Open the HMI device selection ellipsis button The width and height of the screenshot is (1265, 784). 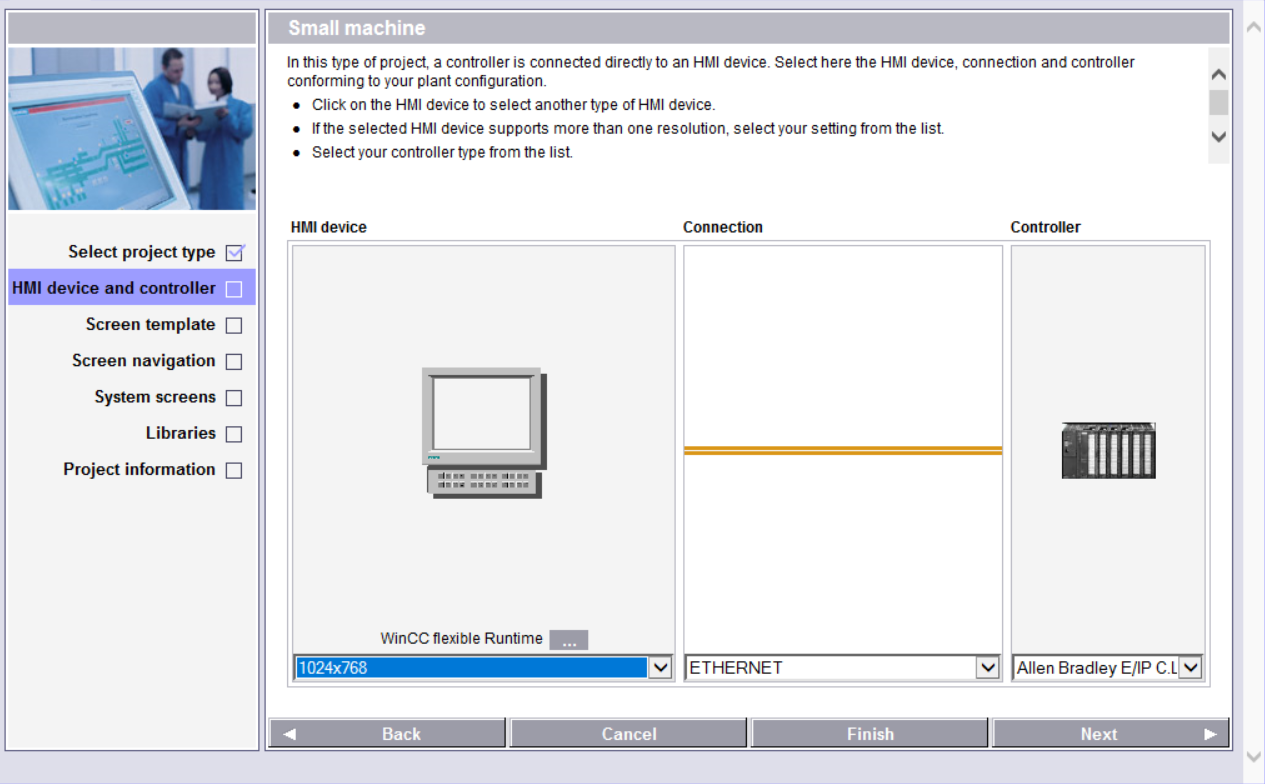[x=569, y=640]
